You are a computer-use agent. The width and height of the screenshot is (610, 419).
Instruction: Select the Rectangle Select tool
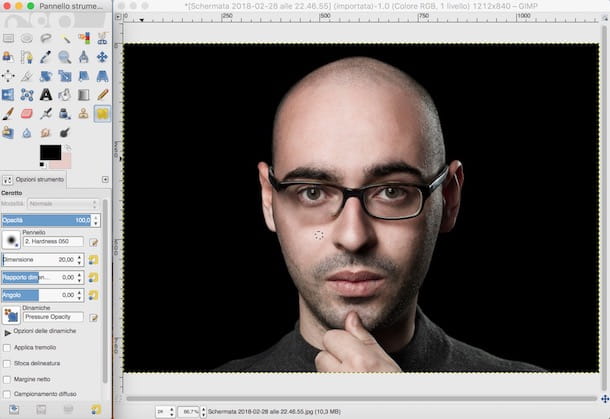9,38
